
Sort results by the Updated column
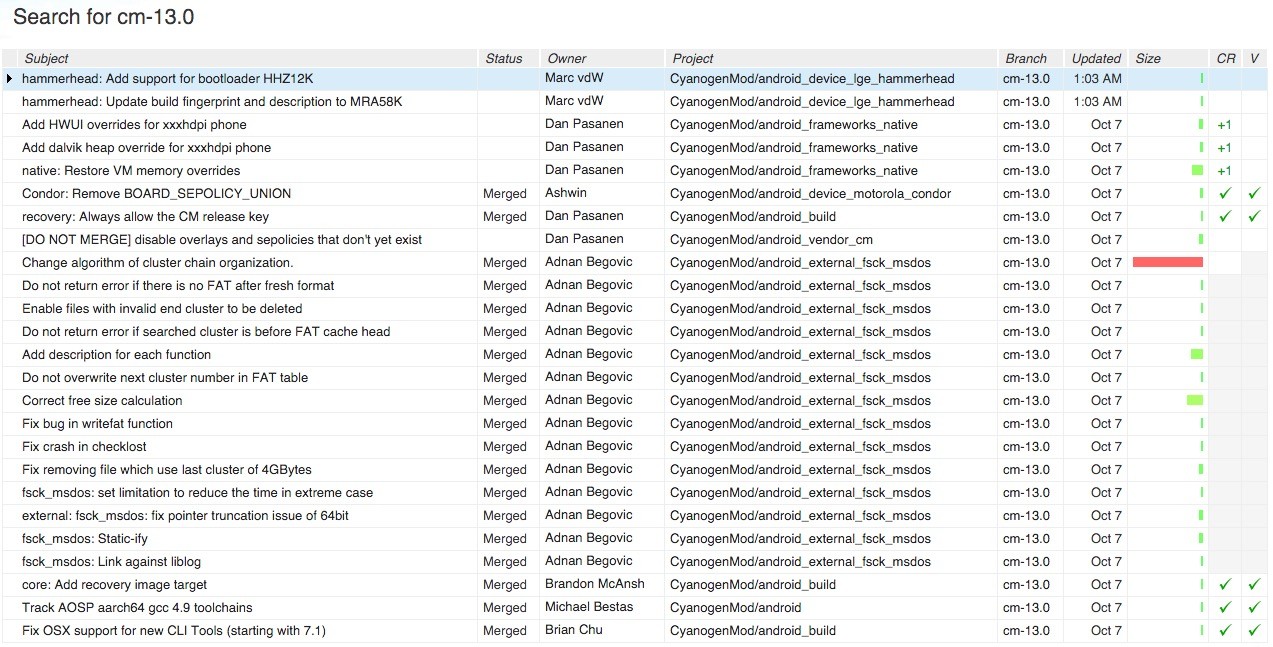point(1095,58)
